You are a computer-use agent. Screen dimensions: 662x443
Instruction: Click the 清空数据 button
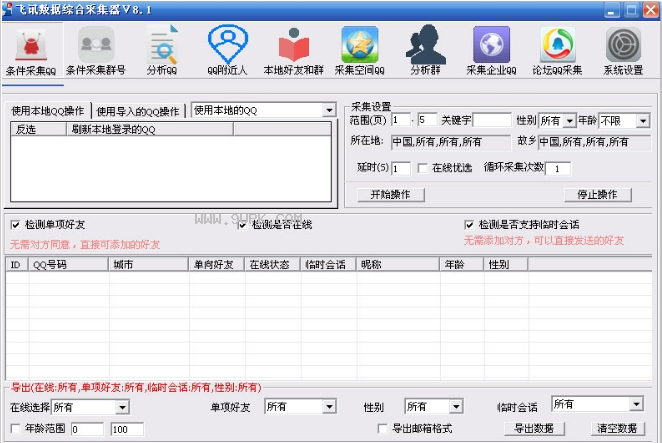(x=618, y=428)
